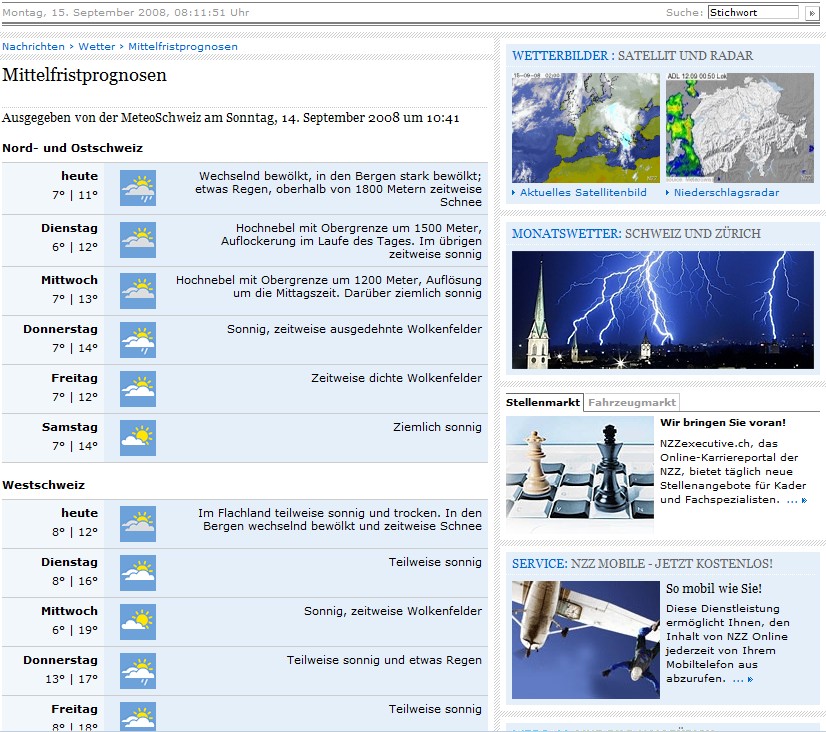Click Westschweiz heute weather icon
This screenshot has height=732, width=826.
(x=138, y=524)
